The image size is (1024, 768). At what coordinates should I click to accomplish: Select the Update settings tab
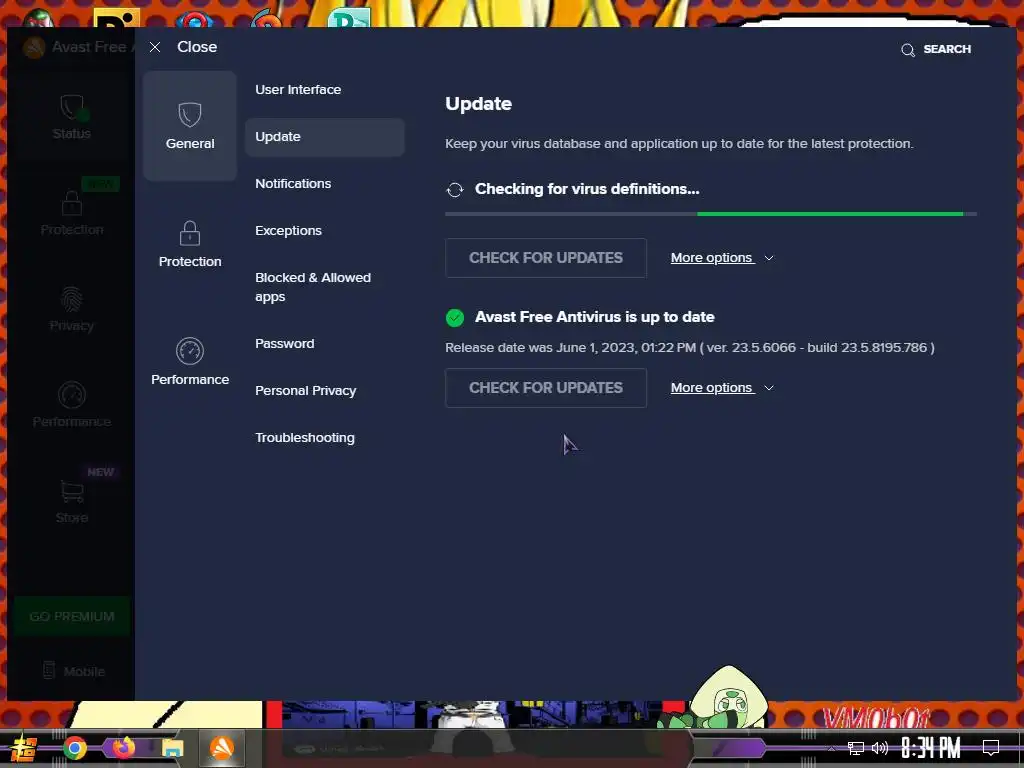click(325, 137)
